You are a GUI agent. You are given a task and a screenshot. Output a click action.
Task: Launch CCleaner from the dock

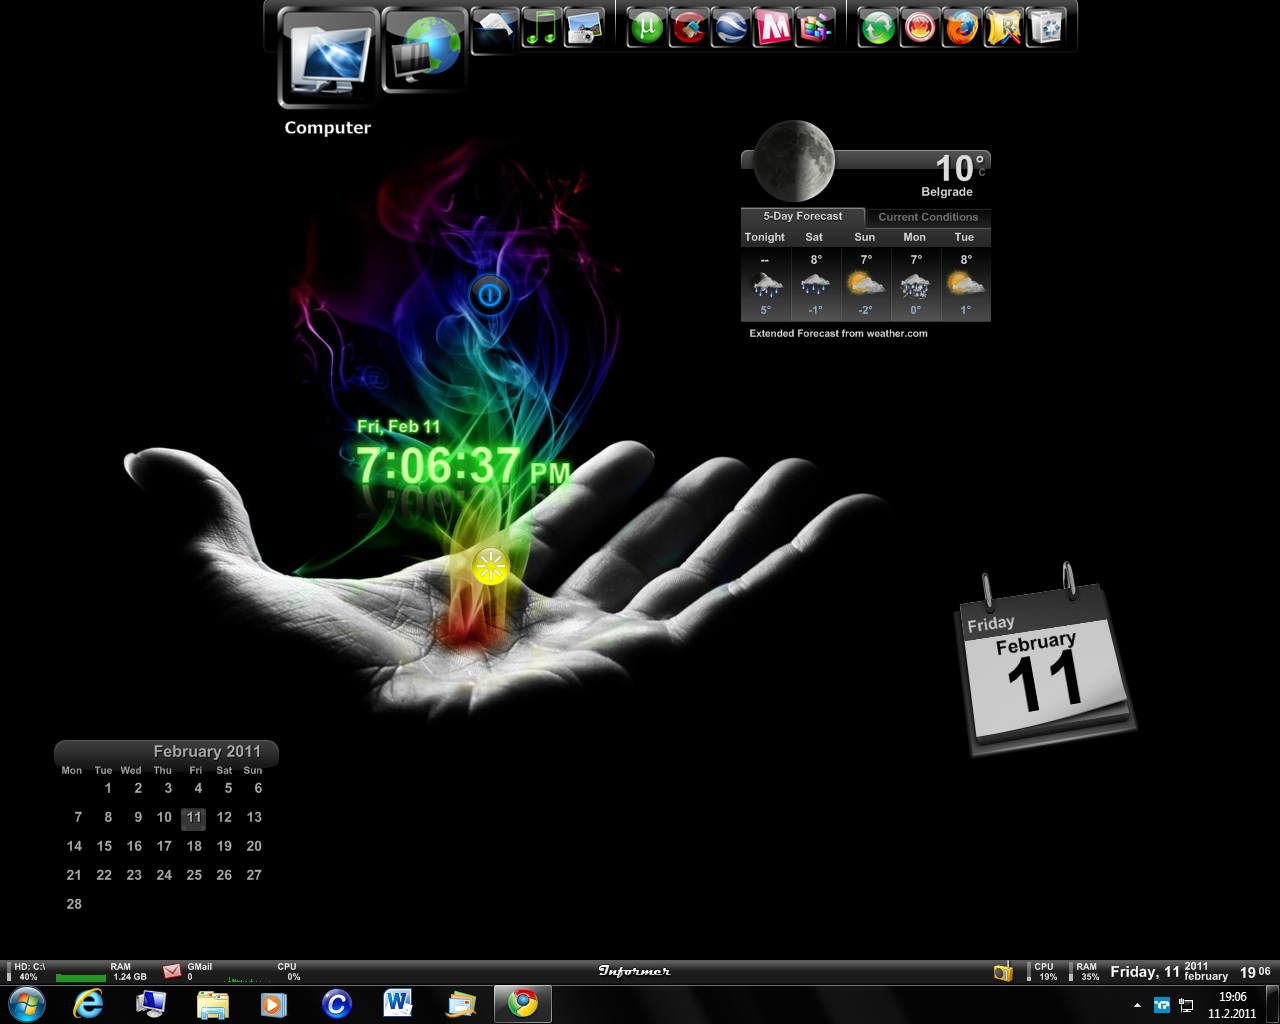[x=689, y=28]
